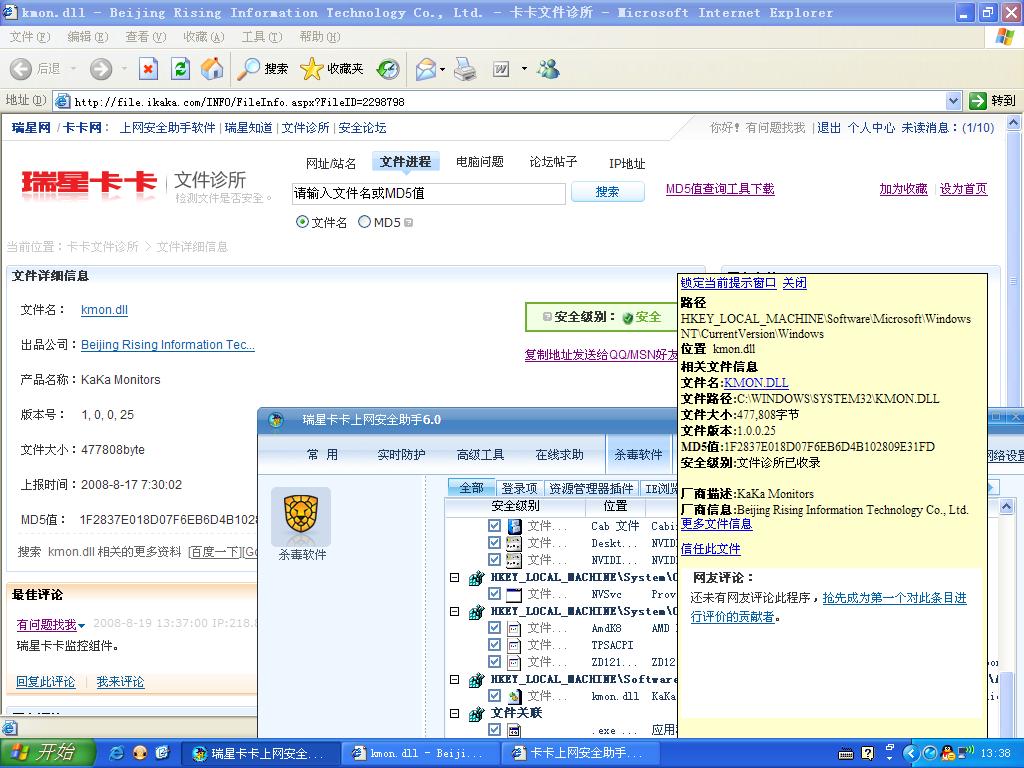
Task: Collapse the 文件关联 tree group
Action: pos(454,713)
